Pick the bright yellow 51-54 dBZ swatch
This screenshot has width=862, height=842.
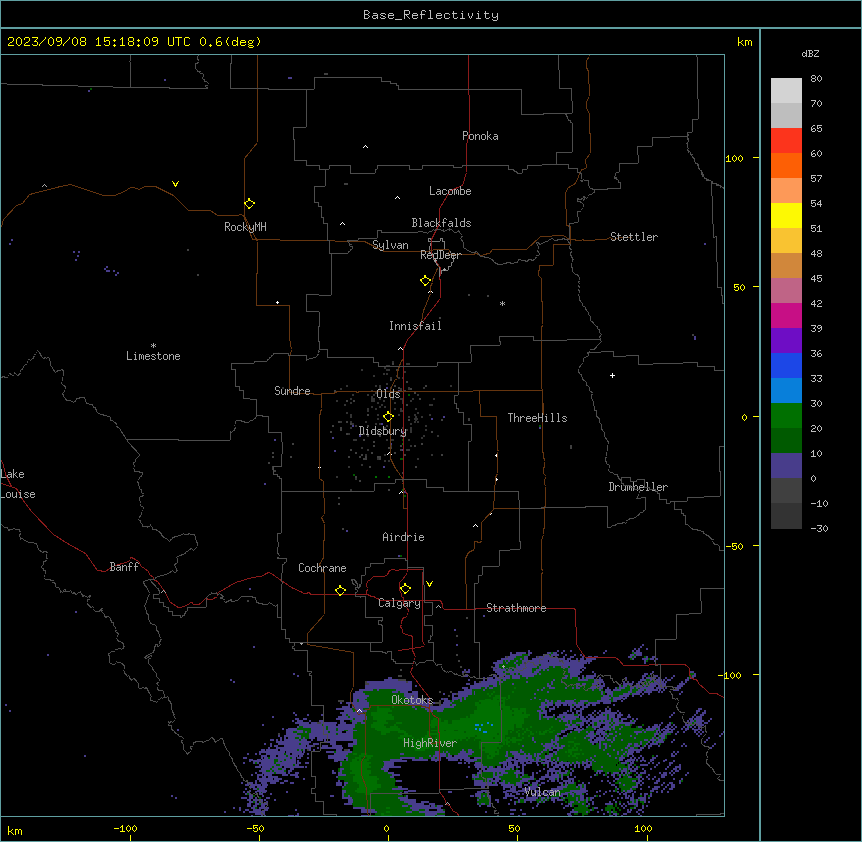pyautogui.click(x=786, y=215)
